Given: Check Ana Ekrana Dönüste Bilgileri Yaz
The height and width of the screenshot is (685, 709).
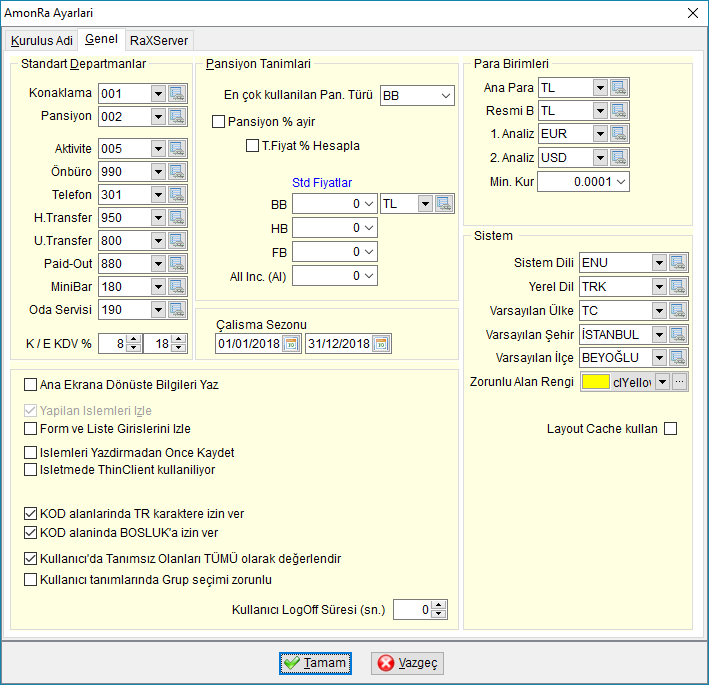Looking at the screenshot, I should [x=30, y=385].
